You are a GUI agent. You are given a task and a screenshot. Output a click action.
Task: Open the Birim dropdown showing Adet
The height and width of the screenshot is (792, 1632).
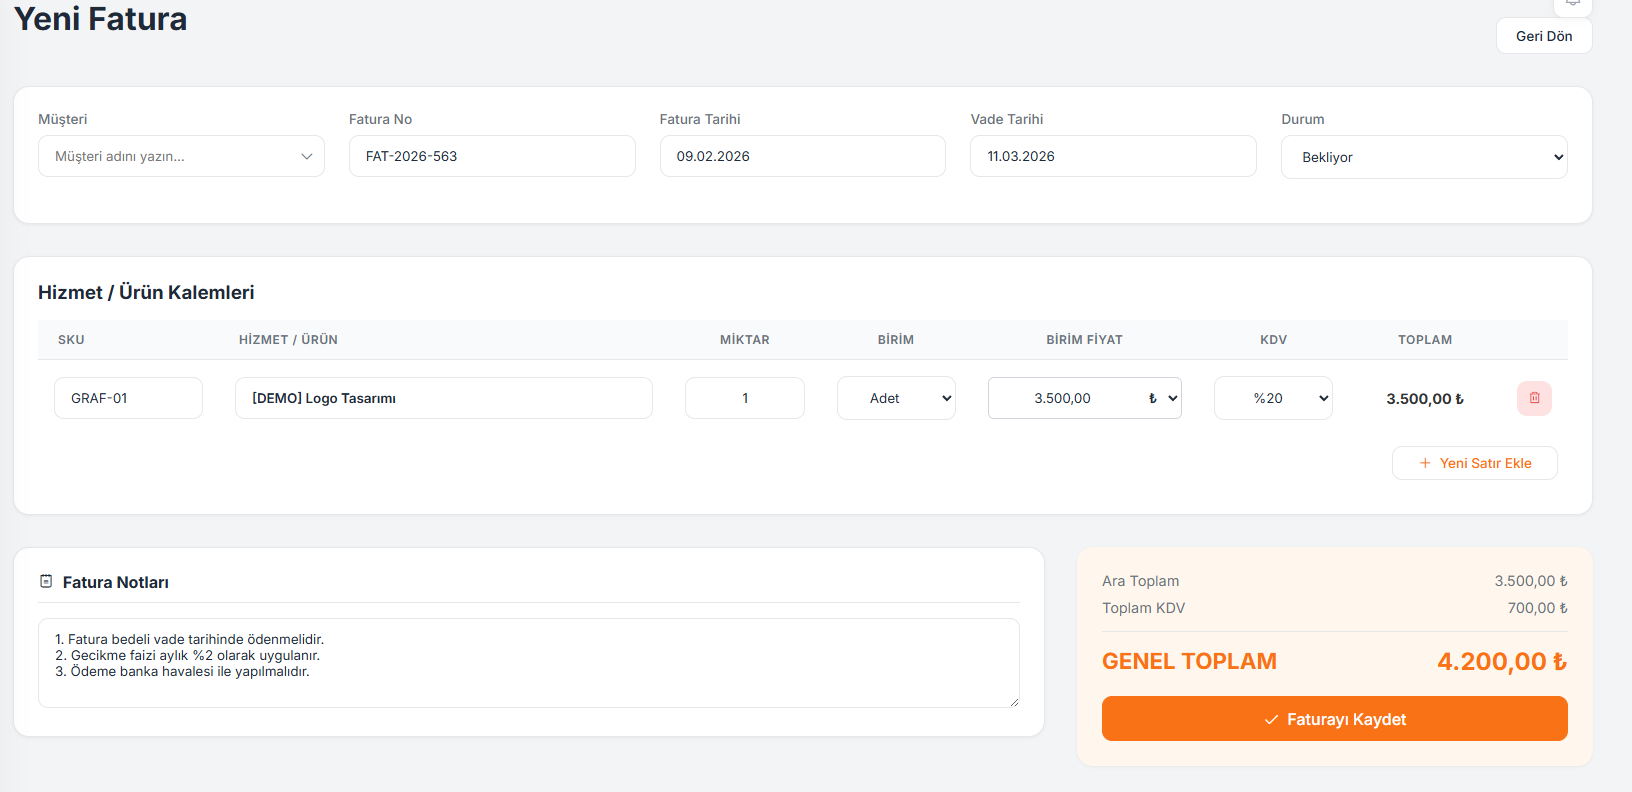click(x=896, y=398)
